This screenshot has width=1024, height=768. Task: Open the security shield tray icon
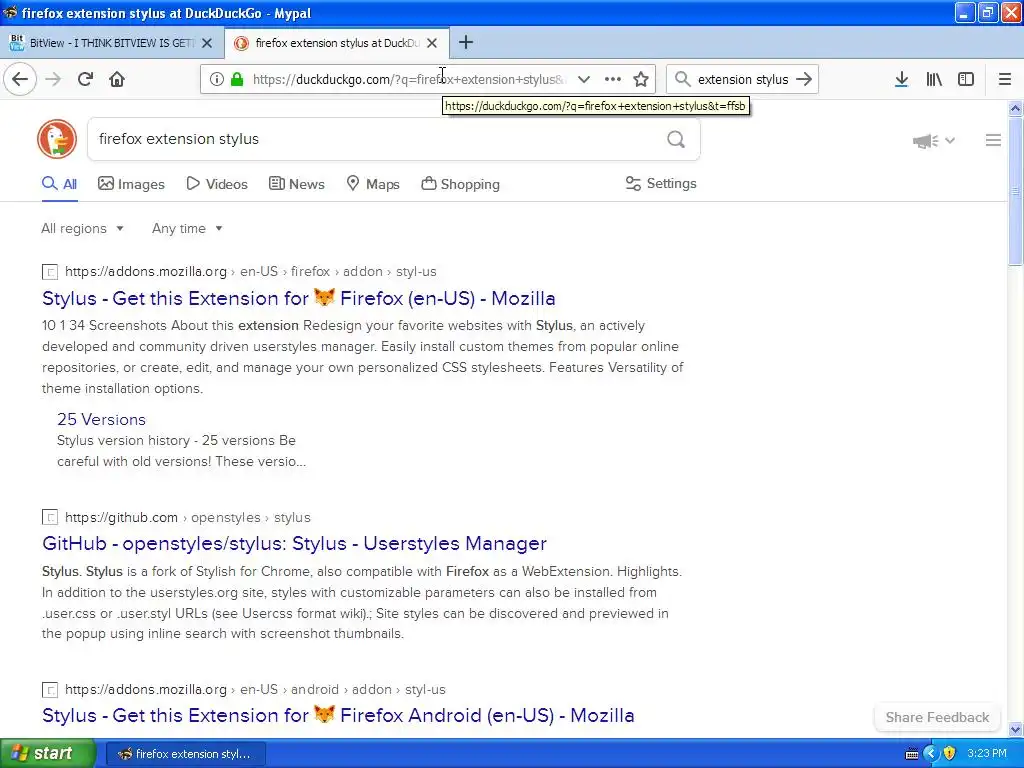pos(950,753)
